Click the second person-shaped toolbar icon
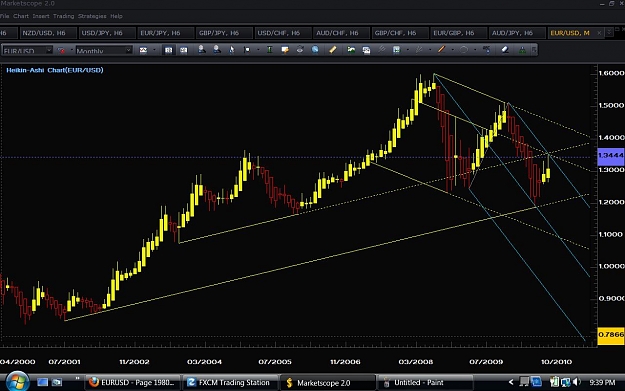Screen dimensions: 625x391 216,50
